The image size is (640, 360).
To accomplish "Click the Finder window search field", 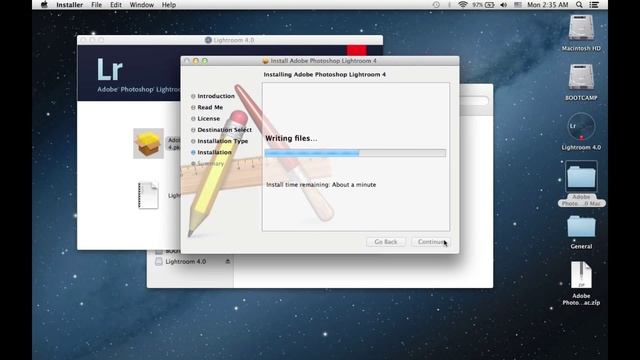I will click(x=474, y=100).
